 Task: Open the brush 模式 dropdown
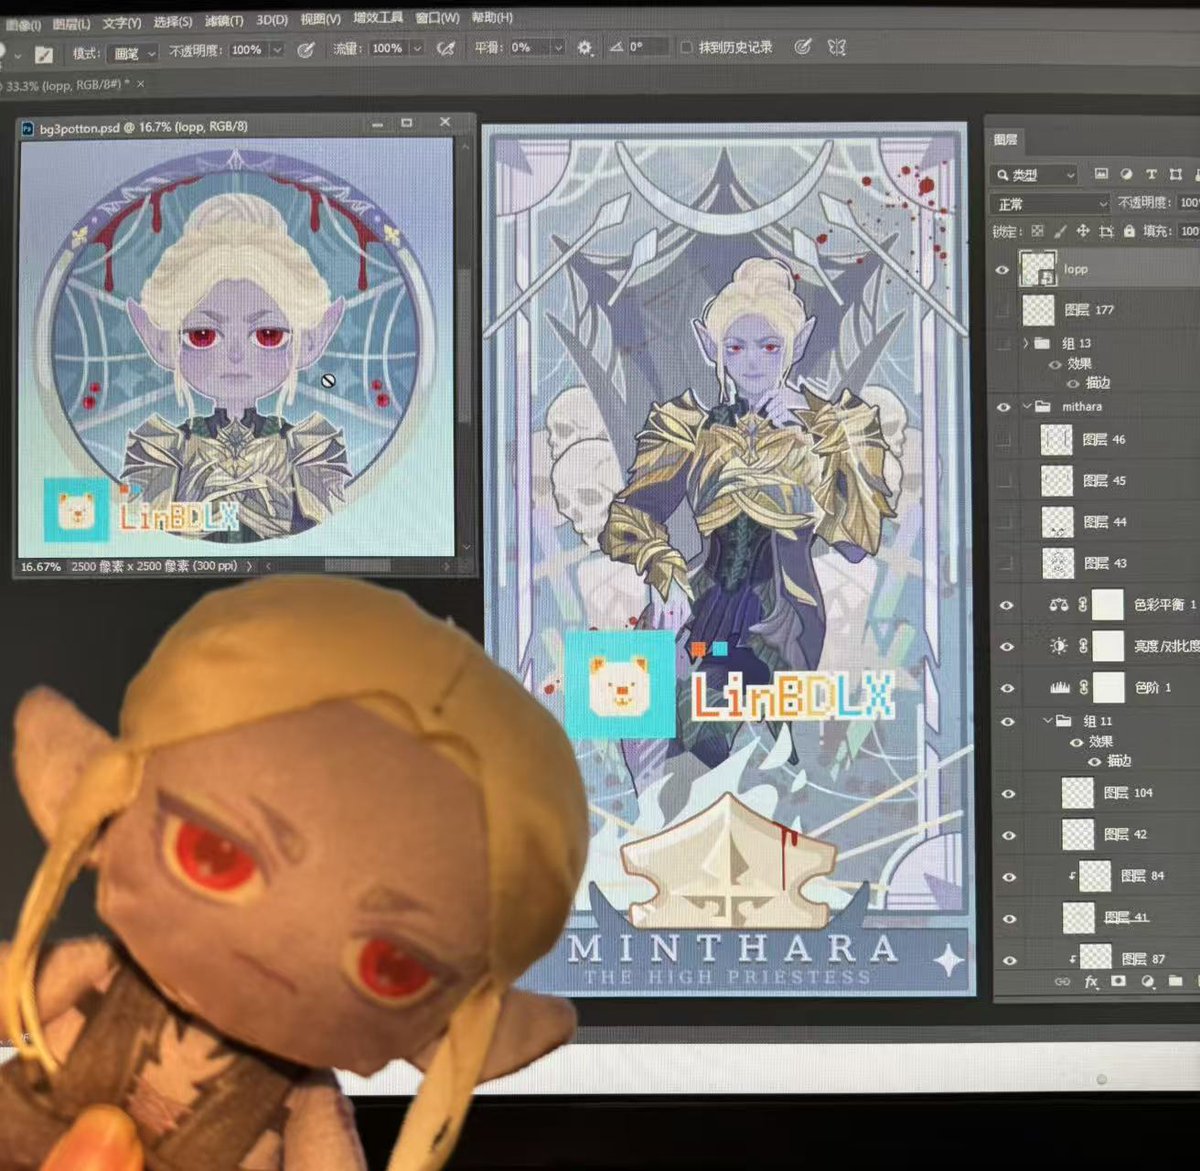135,53
